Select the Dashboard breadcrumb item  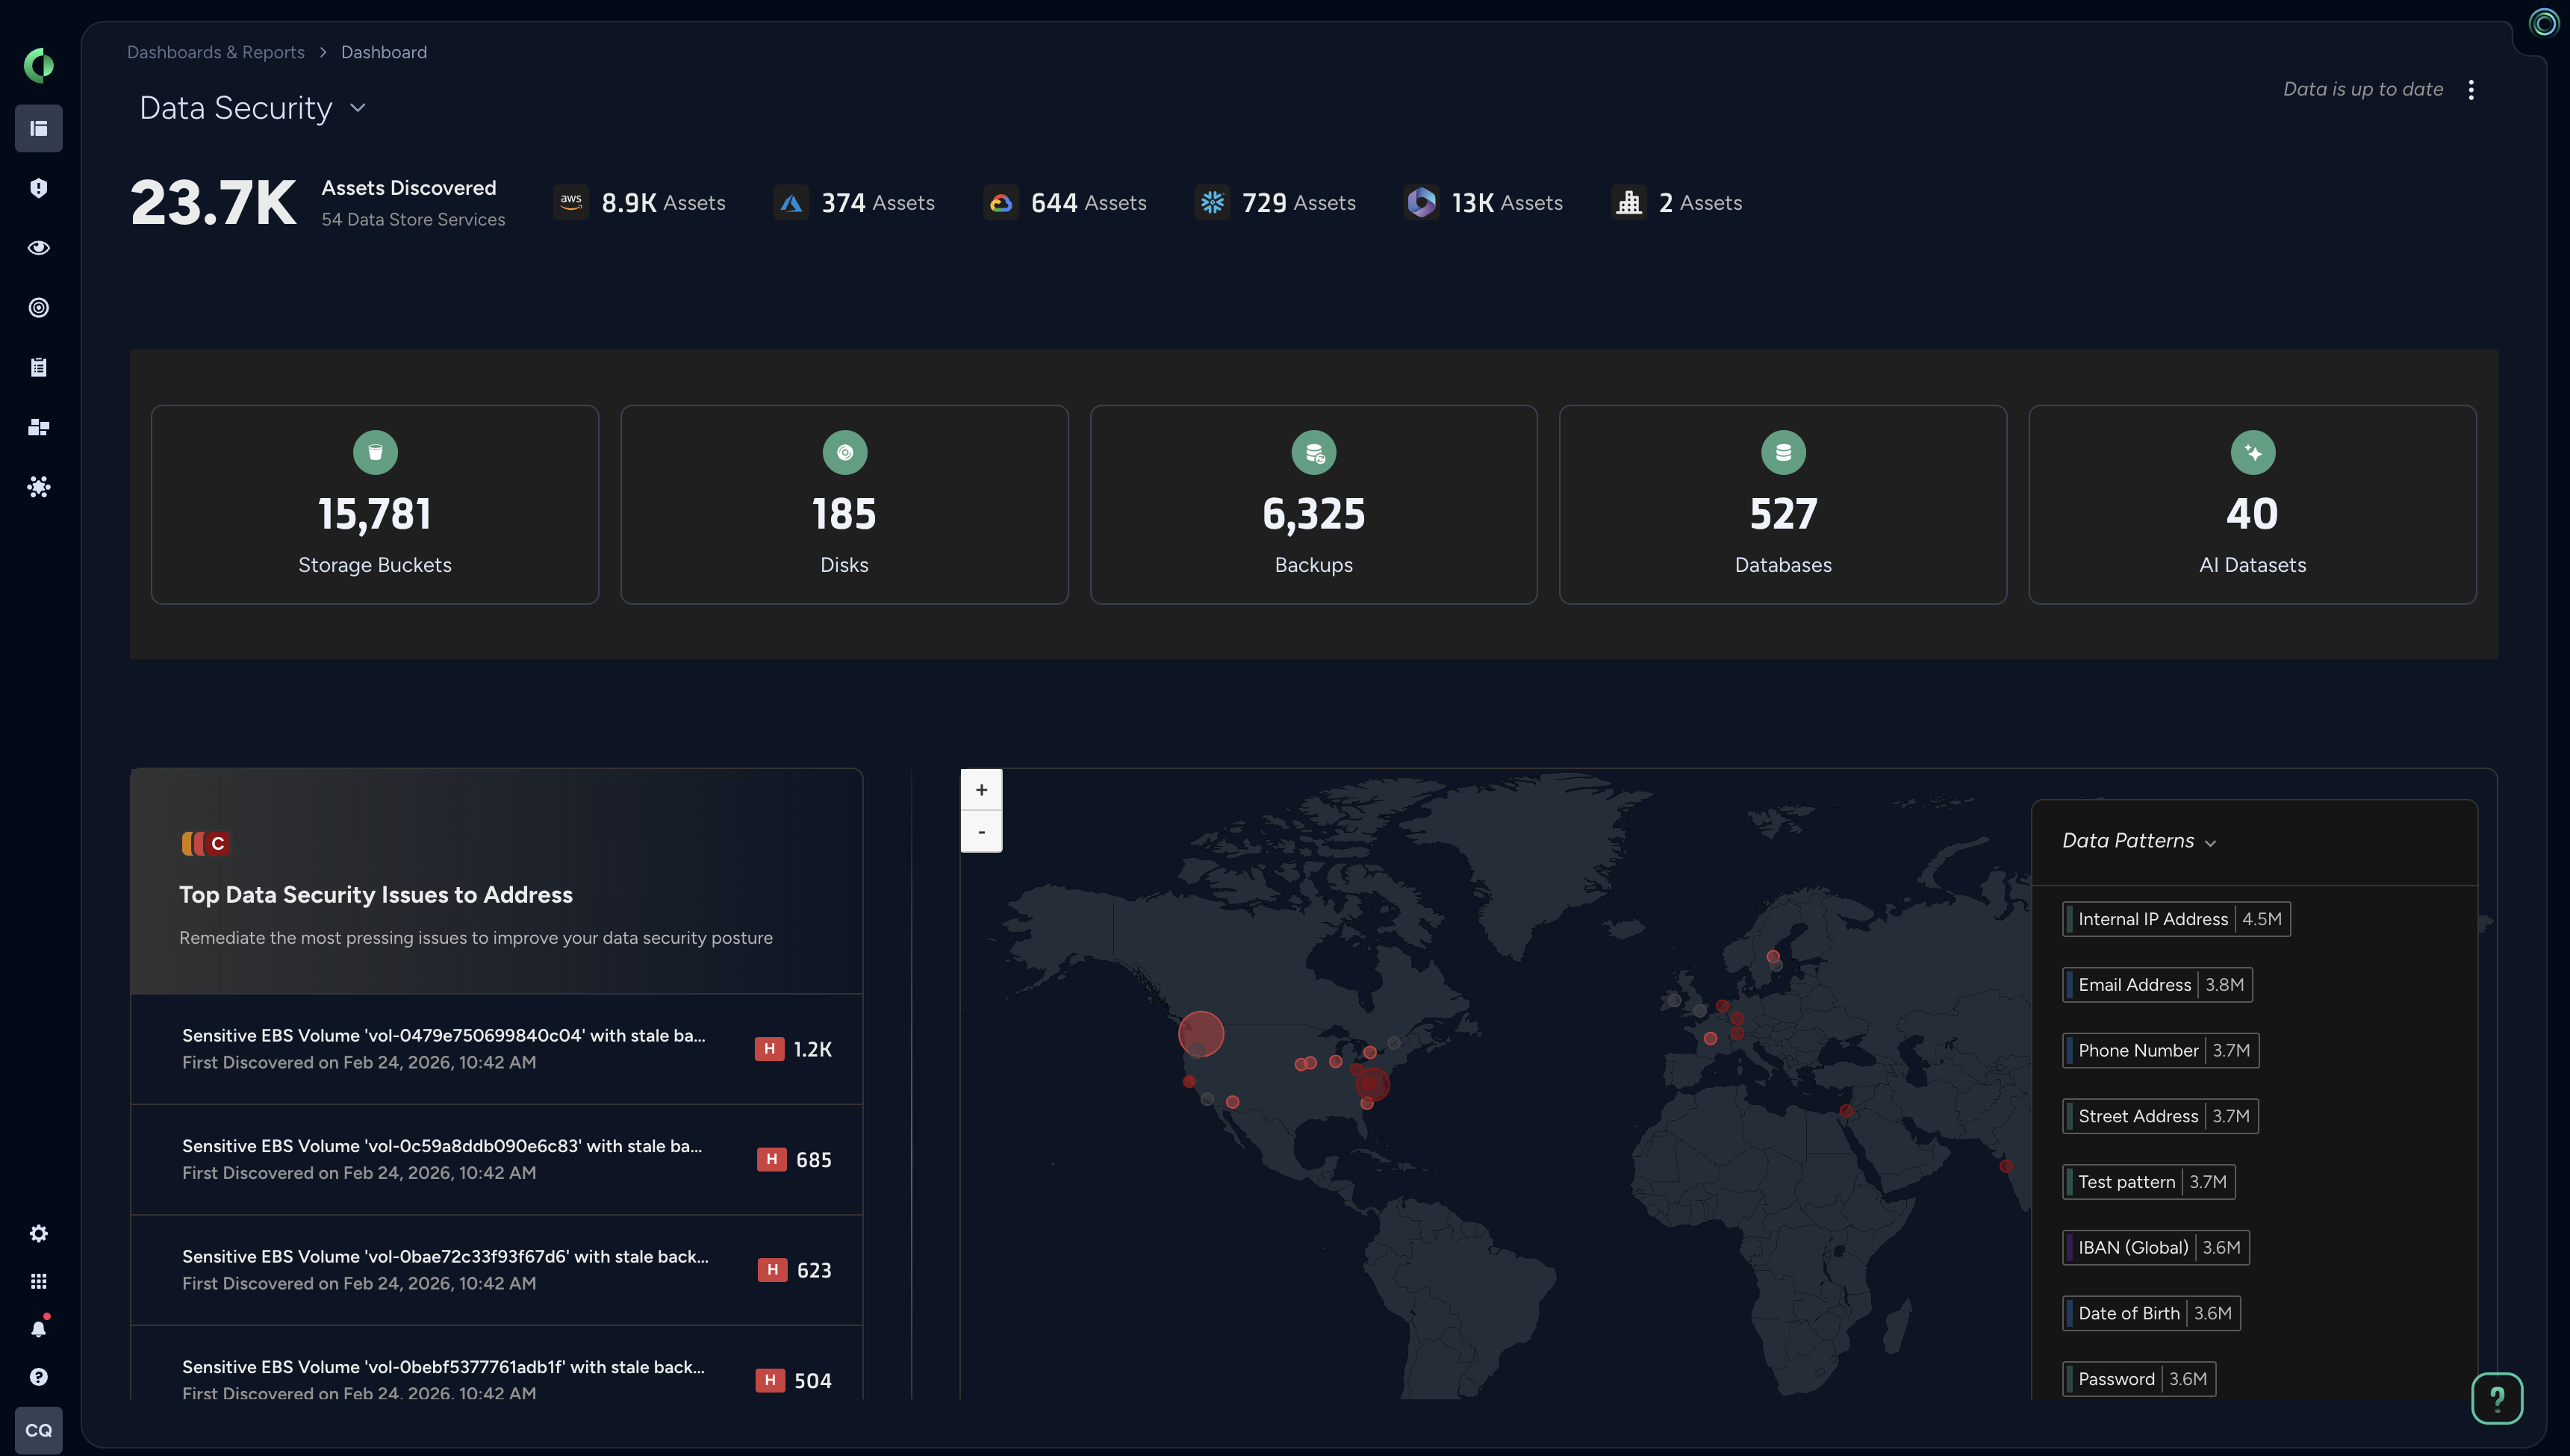[x=384, y=51]
